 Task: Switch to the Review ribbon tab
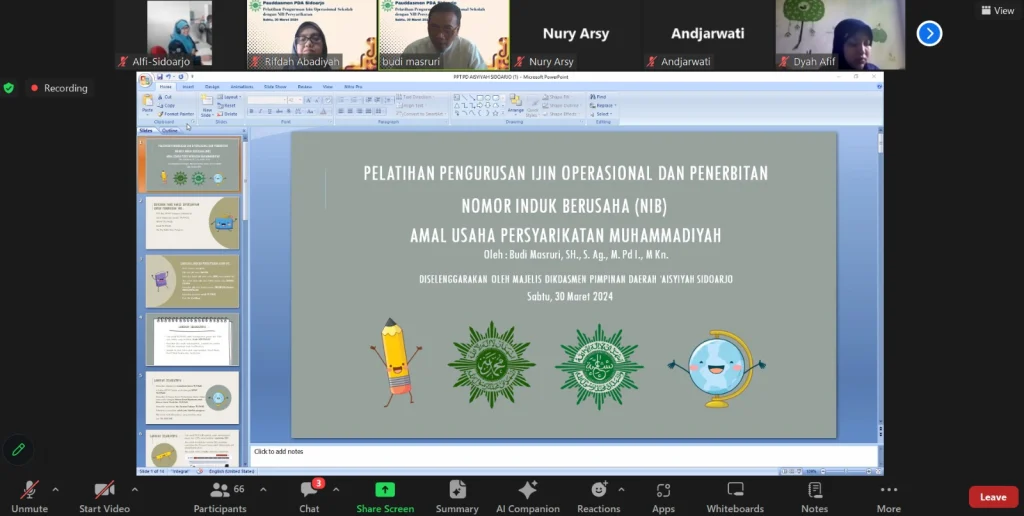[x=304, y=86]
